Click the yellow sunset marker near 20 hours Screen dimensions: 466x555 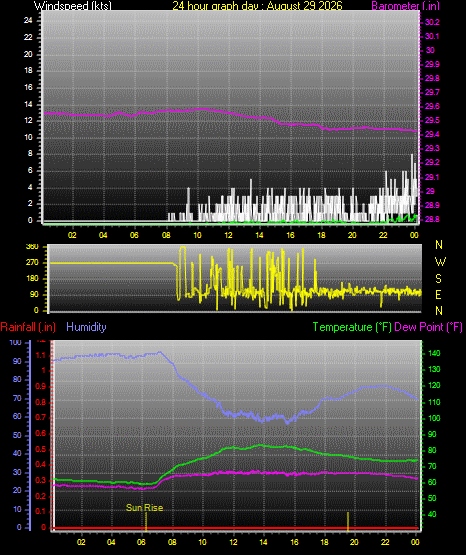(x=348, y=521)
